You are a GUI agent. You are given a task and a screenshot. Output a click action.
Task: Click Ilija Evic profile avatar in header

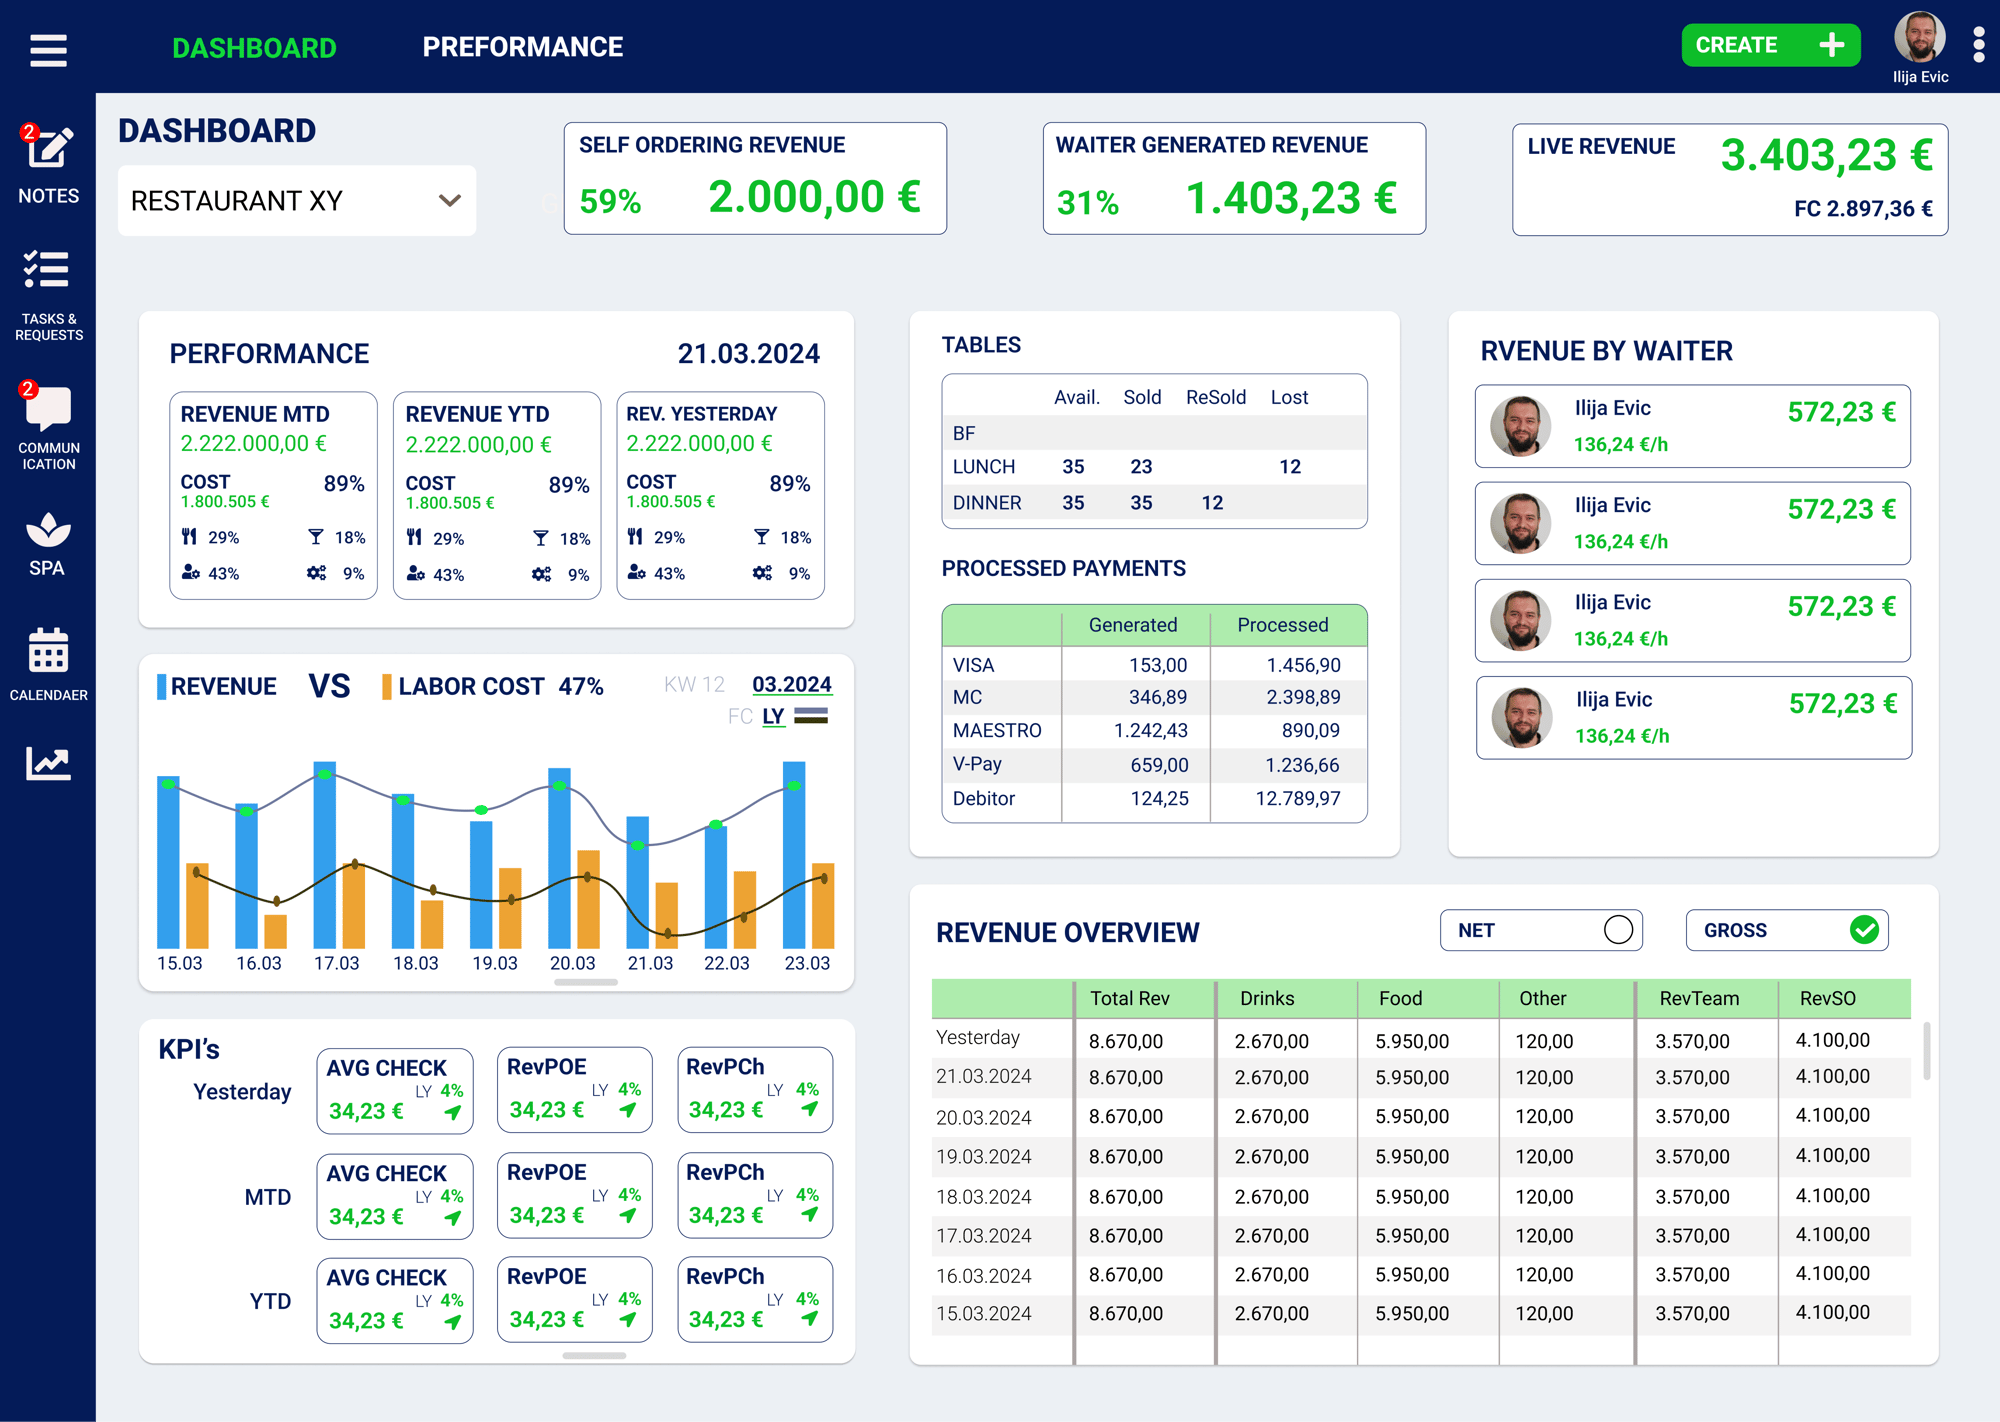(x=1919, y=37)
